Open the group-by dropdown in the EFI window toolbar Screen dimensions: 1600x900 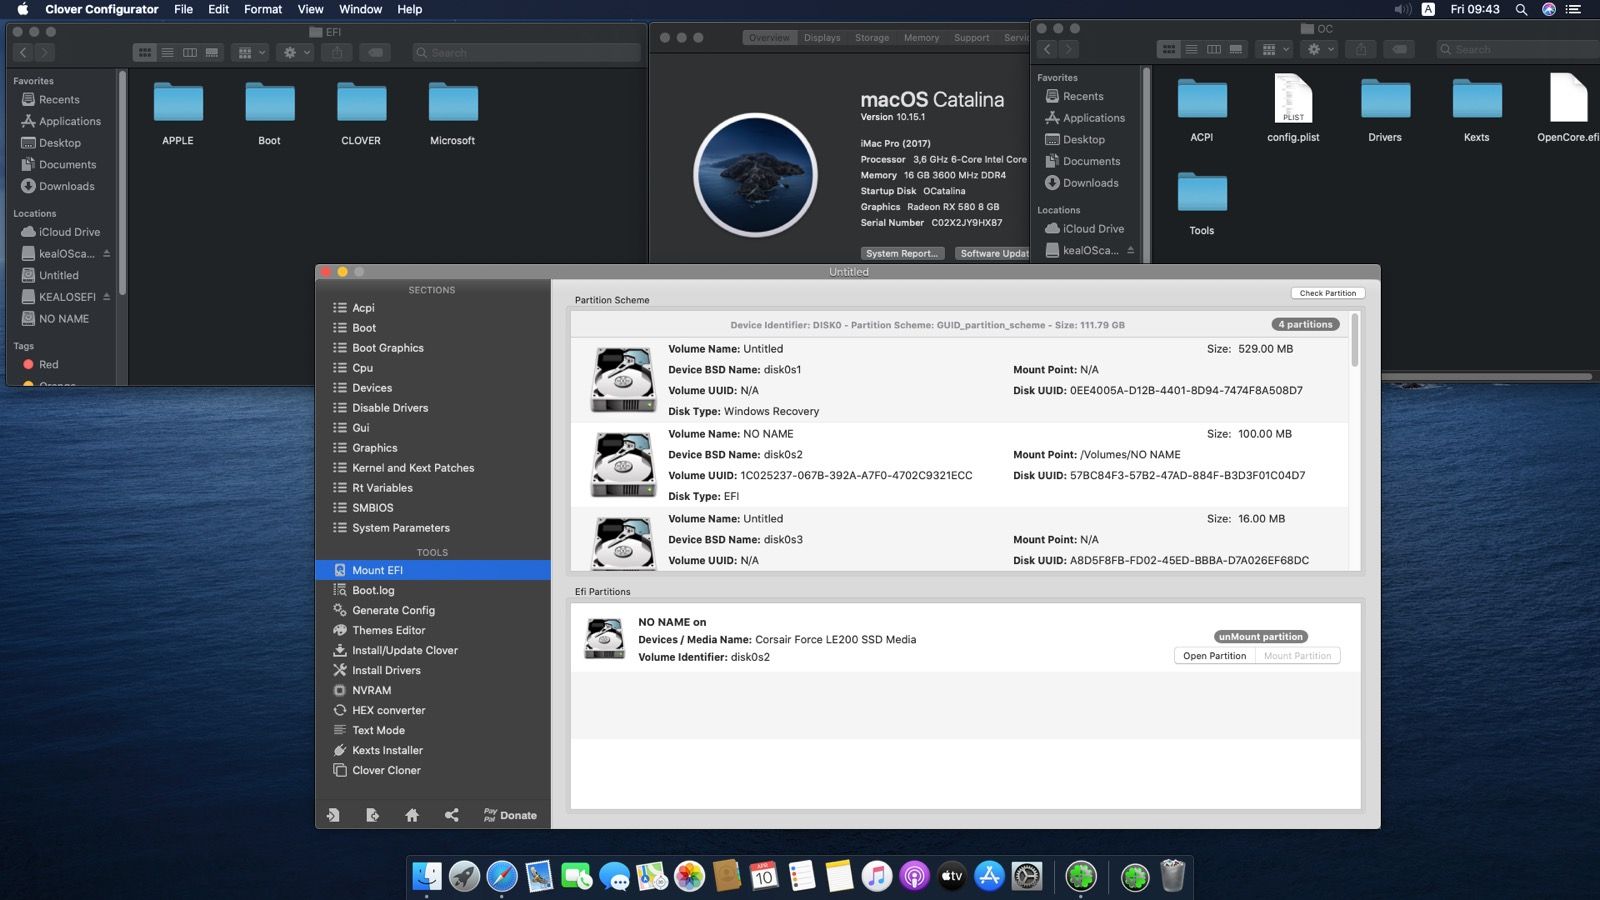249,53
